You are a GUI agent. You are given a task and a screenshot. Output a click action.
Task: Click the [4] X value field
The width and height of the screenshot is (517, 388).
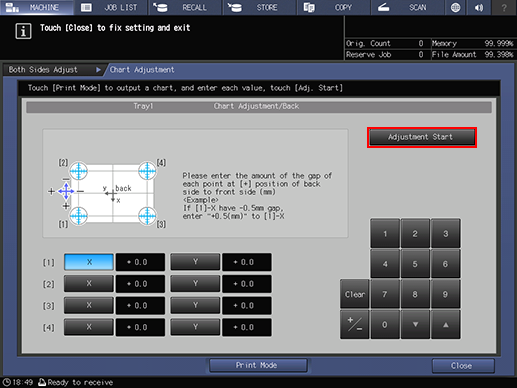point(140,327)
